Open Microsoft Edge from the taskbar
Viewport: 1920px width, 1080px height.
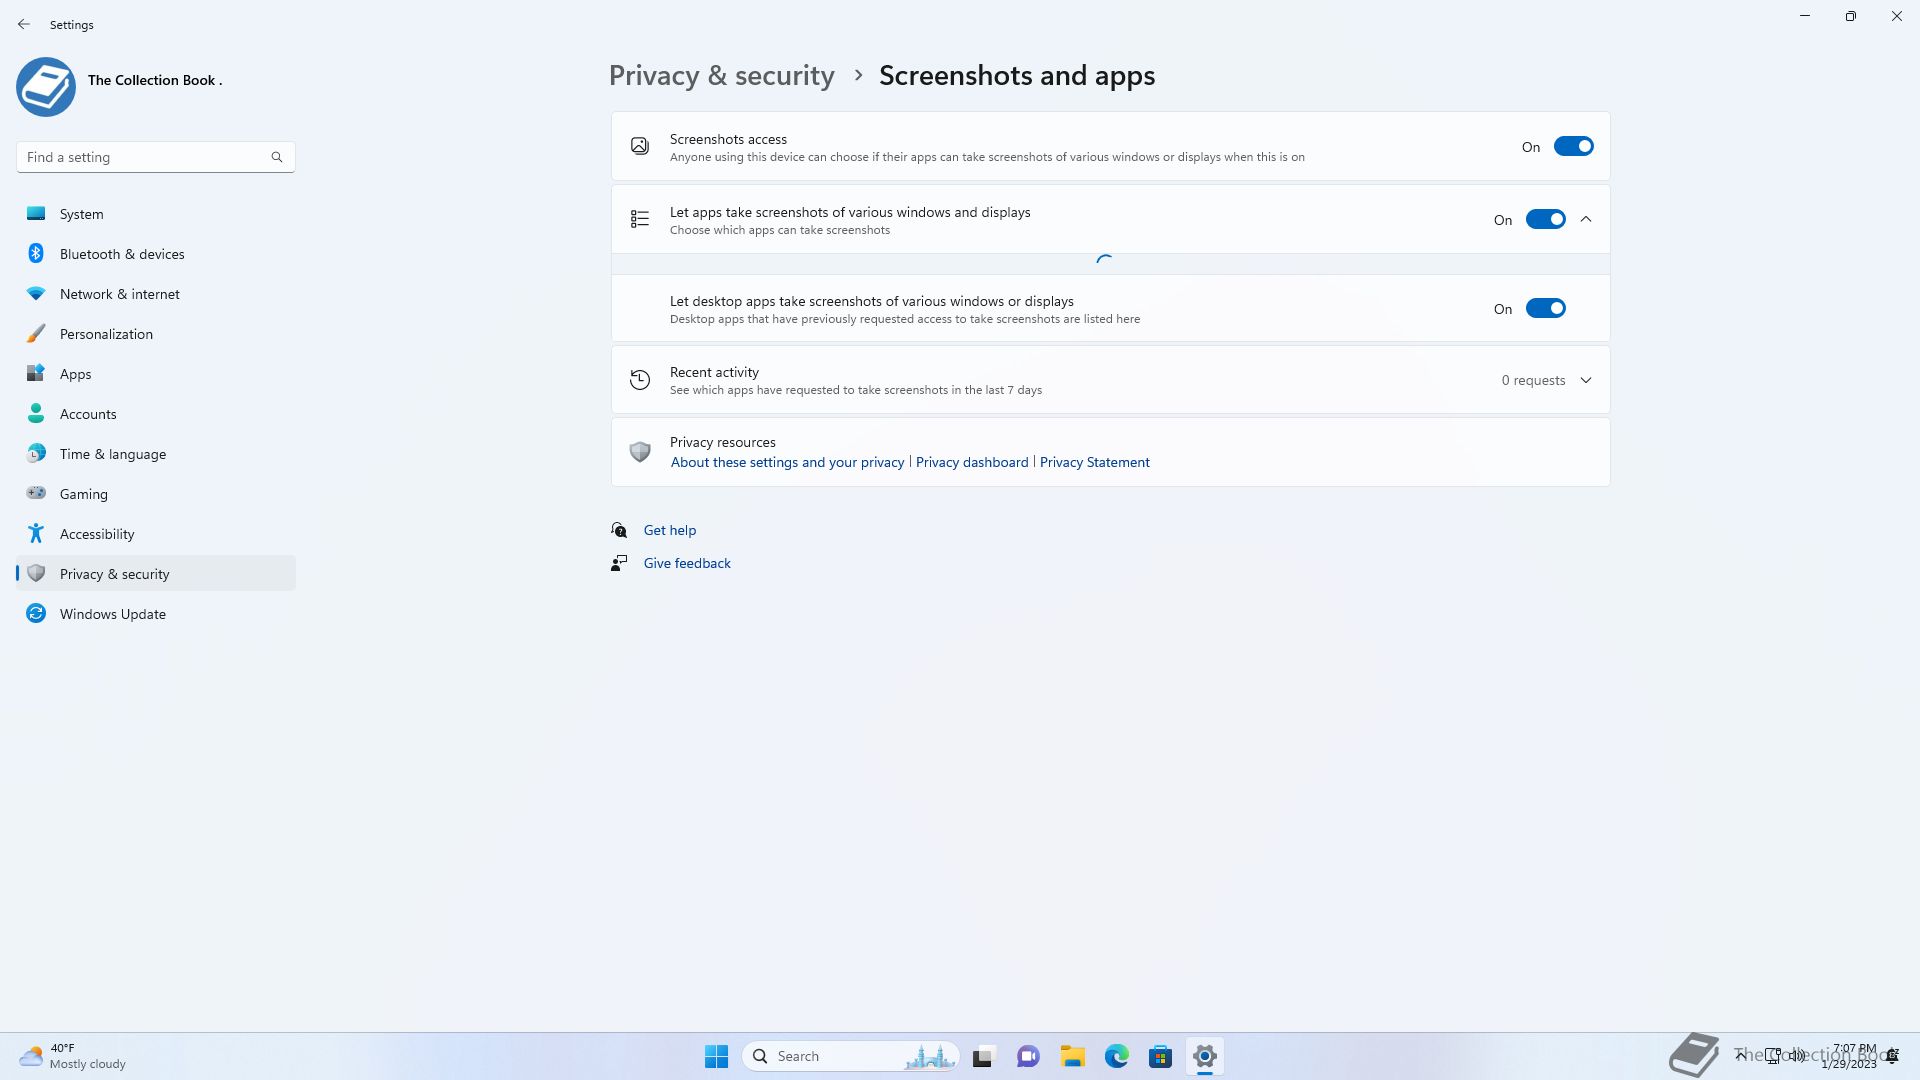[x=1117, y=1056]
